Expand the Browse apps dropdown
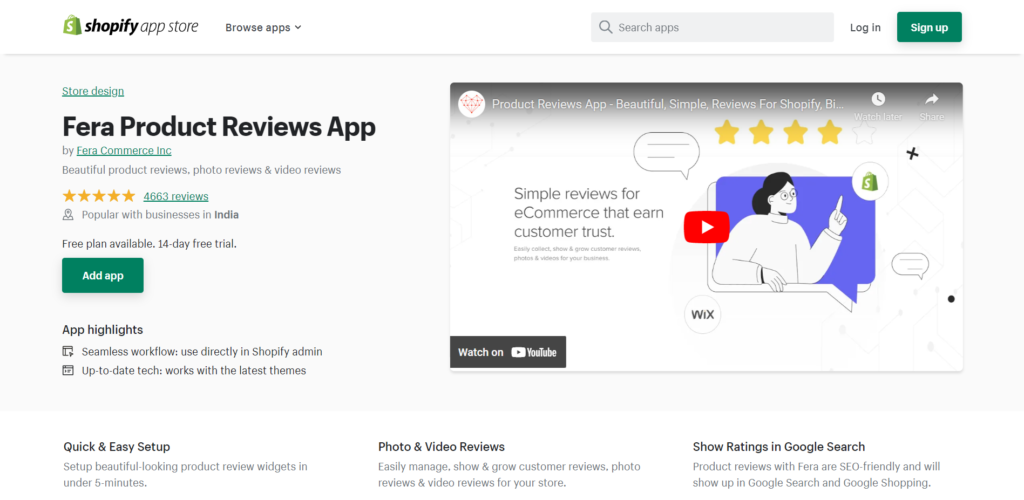Image resolution: width=1024 pixels, height=500 pixels. click(263, 27)
